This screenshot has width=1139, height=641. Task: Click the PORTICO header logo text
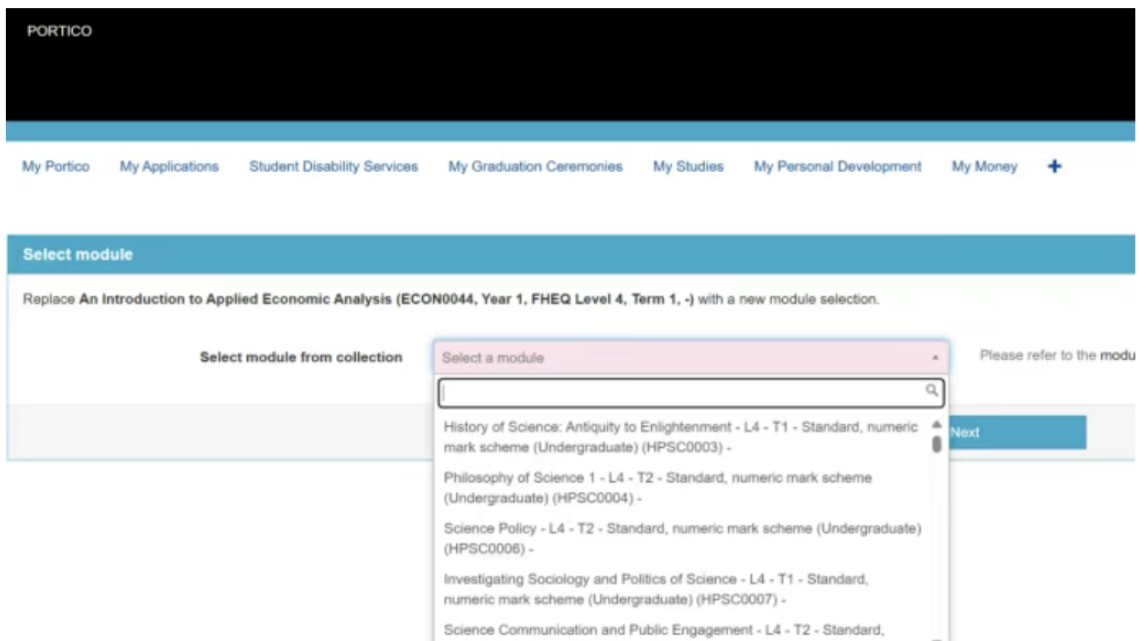click(59, 32)
